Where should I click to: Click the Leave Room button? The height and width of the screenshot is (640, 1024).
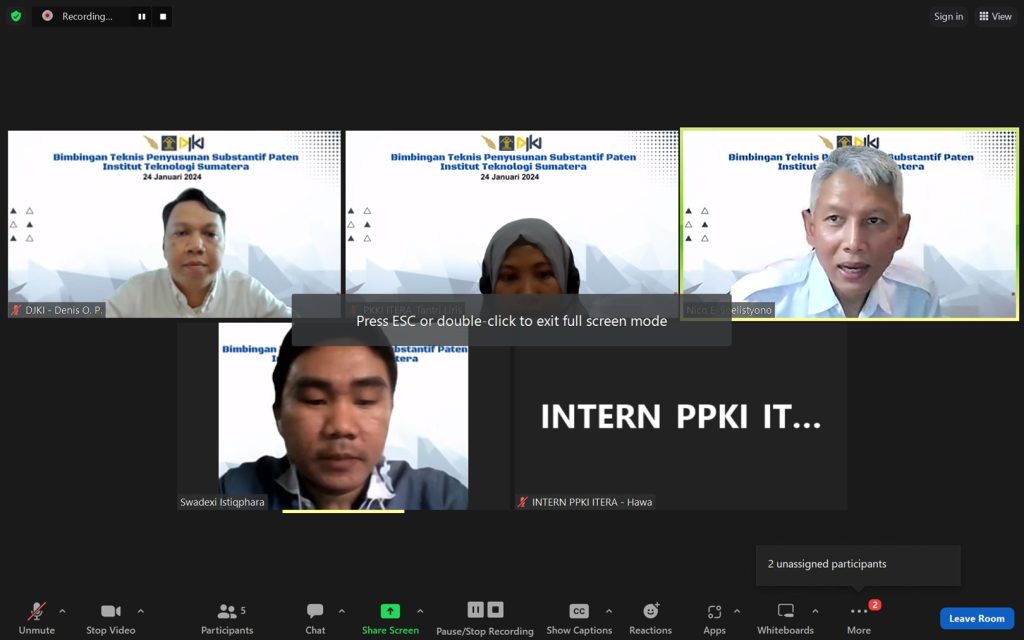[x=977, y=618]
